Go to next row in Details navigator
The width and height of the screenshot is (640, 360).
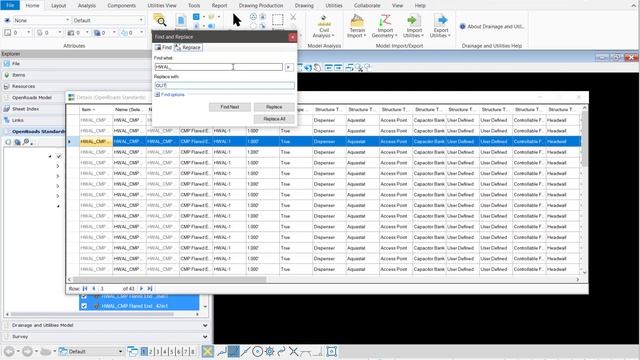pos(142,289)
